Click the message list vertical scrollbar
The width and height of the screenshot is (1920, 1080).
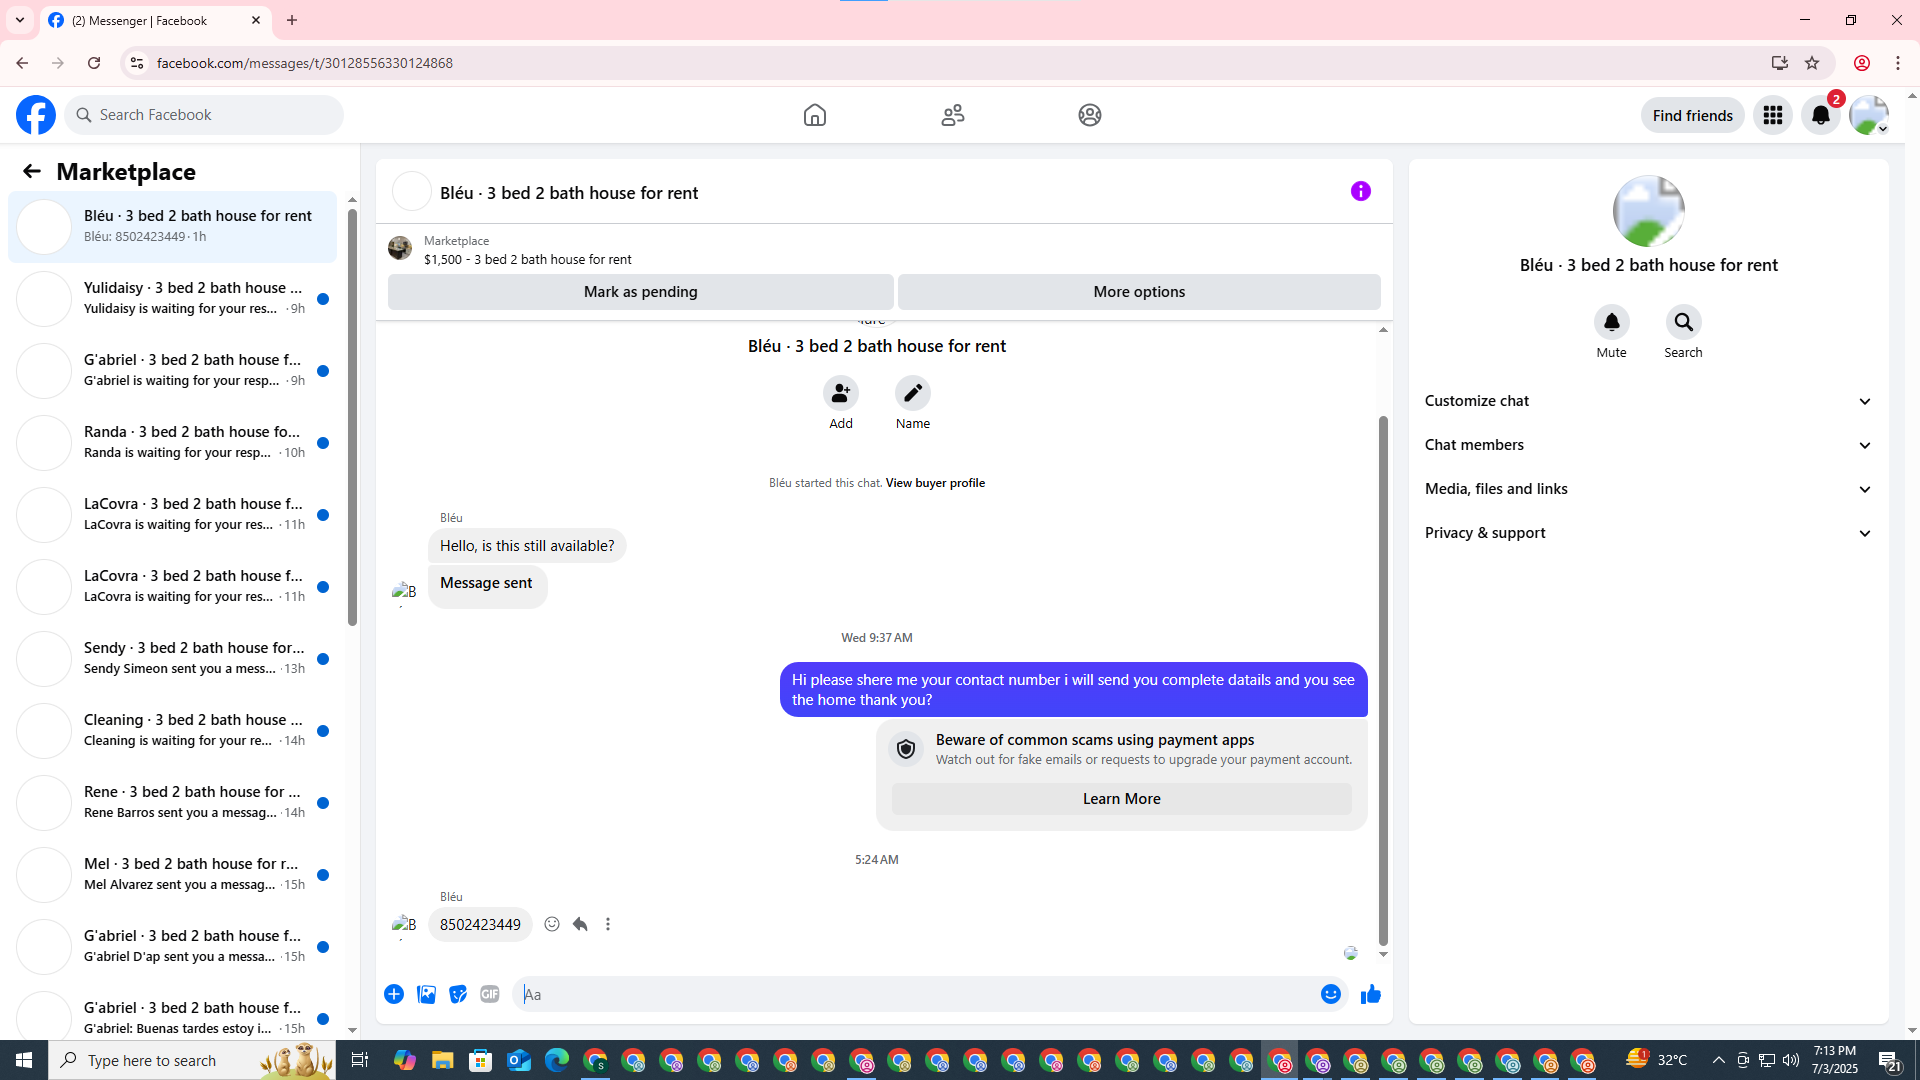click(x=1383, y=680)
